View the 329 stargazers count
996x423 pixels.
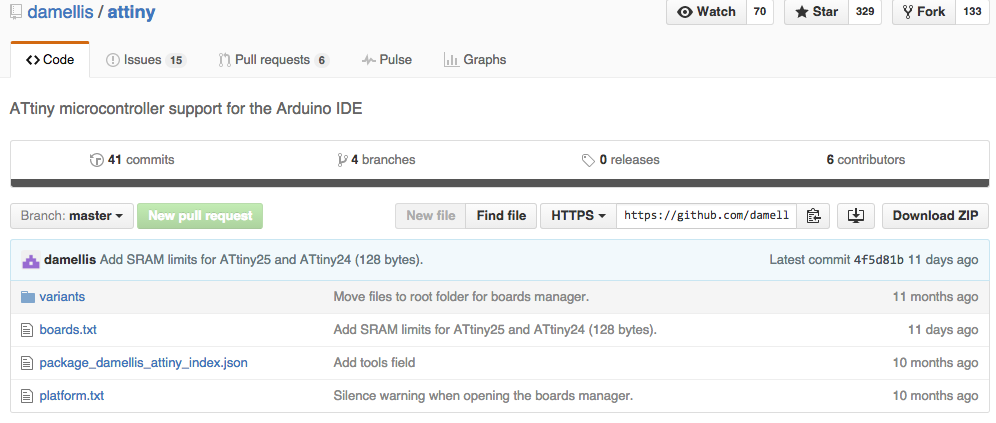[x=865, y=12]
